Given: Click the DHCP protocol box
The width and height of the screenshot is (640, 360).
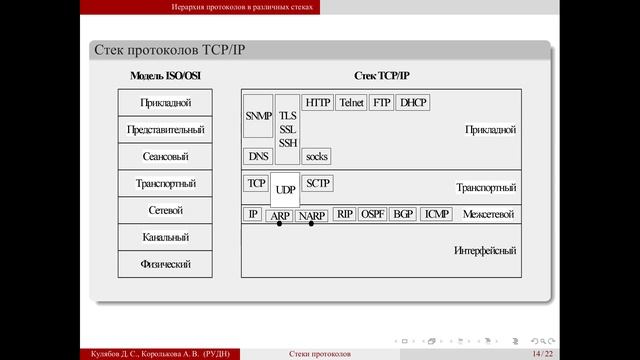Looking at the screenshot, I should point(413,102).
